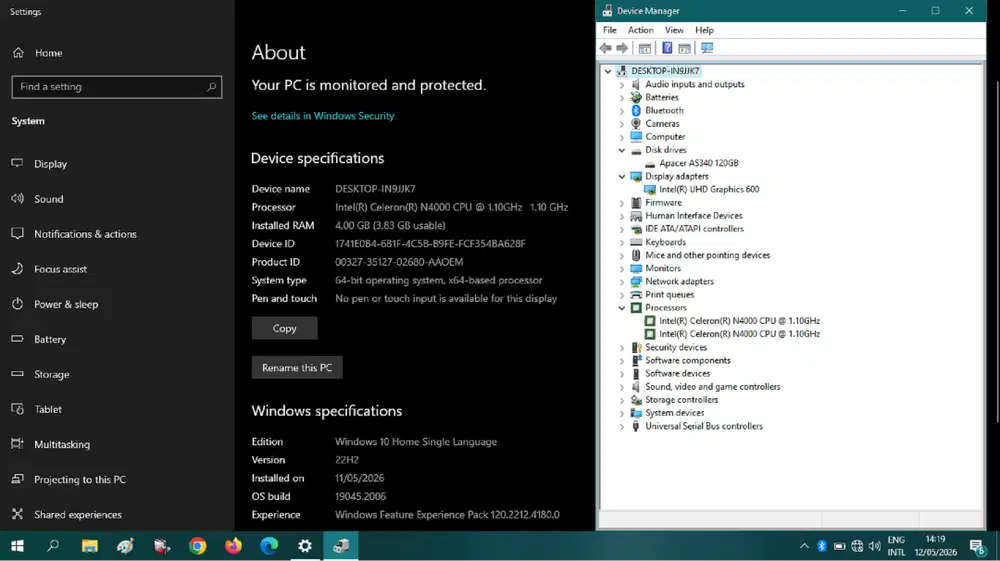
Task: Show hidden system tray icons chevron
Action: pyautogui.click(x=804, y=546)
